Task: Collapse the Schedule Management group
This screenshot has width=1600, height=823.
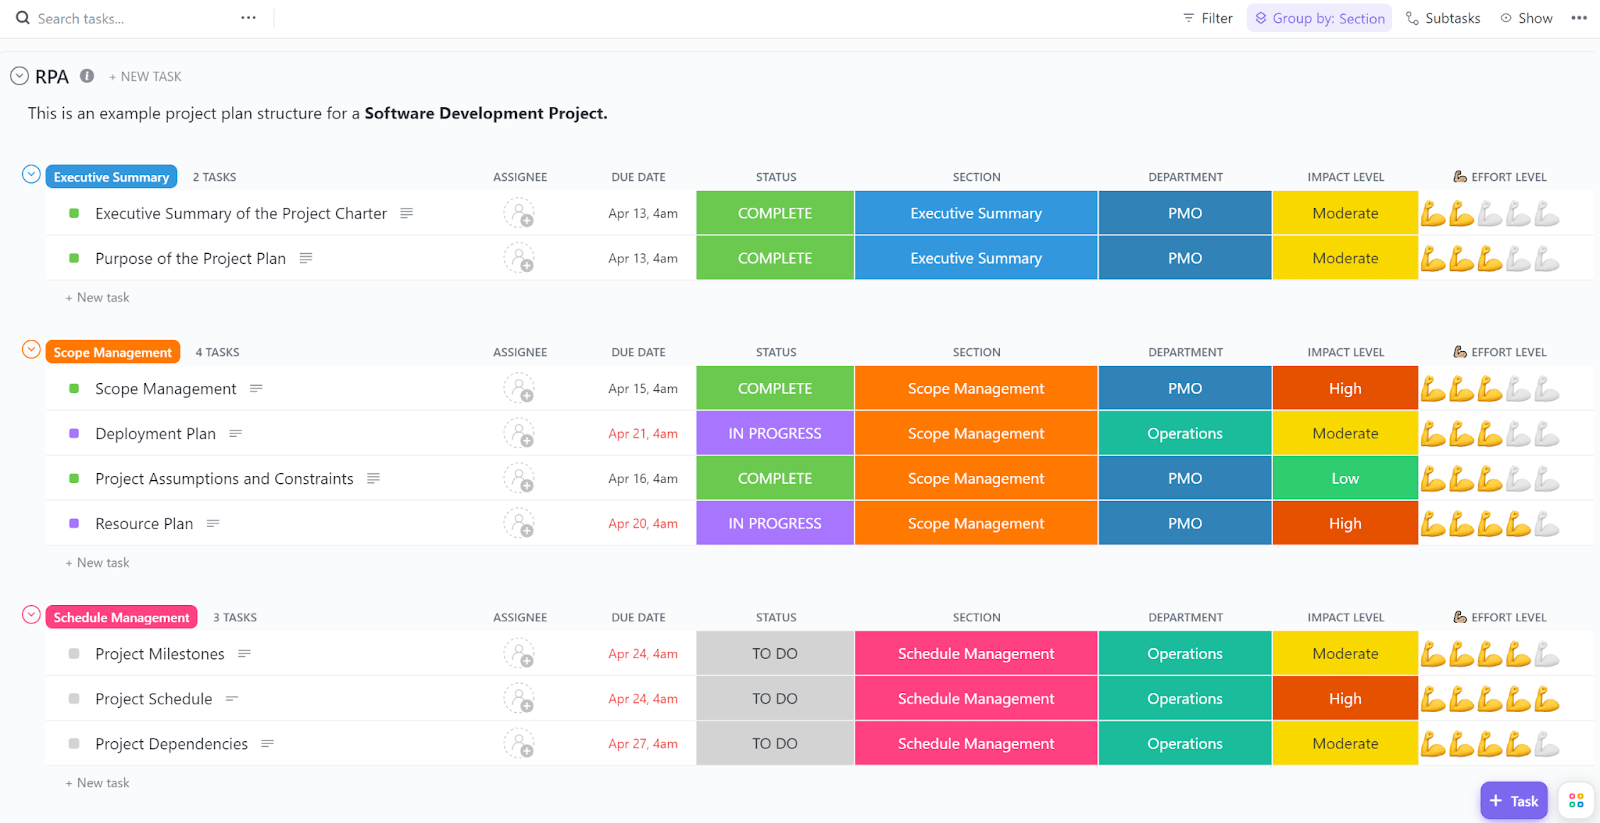Action: (x=31, y=615)
